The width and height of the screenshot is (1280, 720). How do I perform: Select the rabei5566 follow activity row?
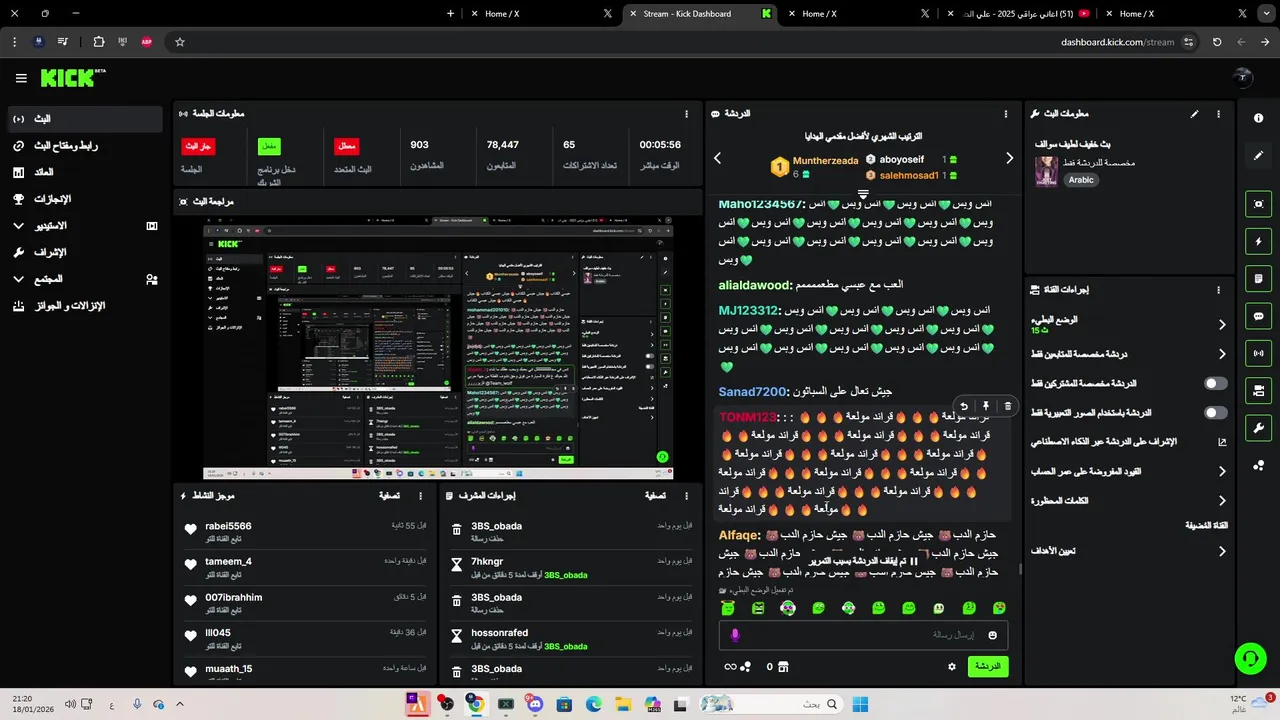(305, 533)
